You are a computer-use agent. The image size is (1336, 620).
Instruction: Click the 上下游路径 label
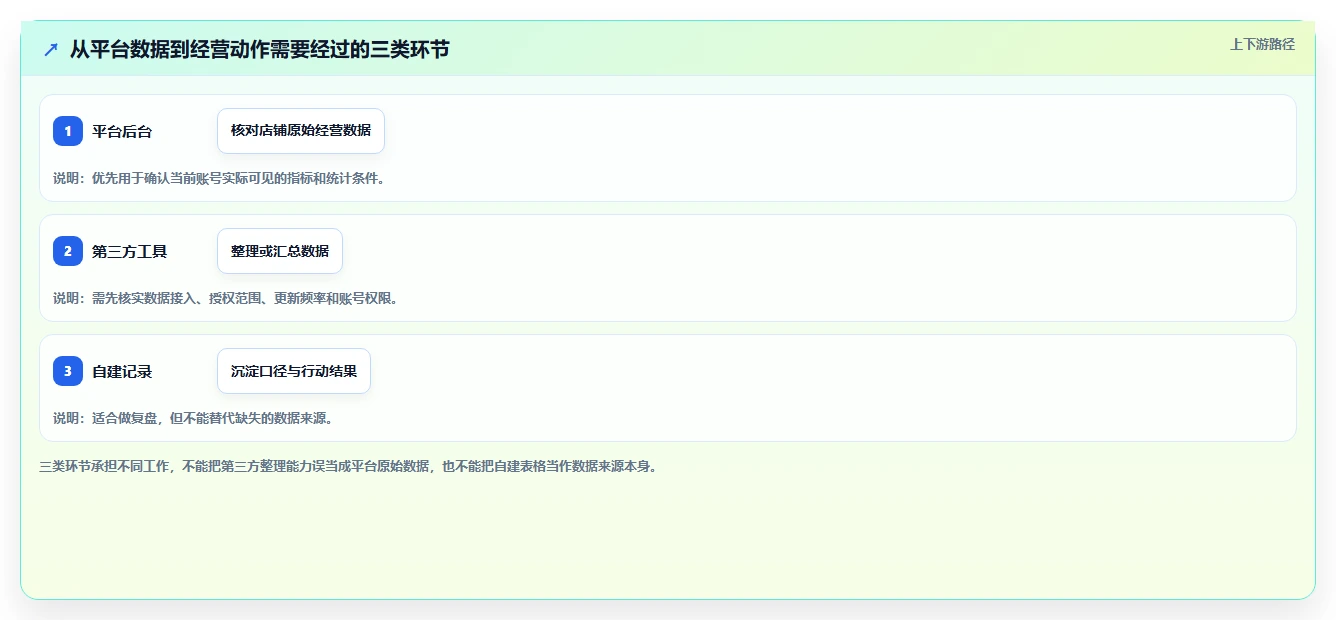pyautogui.click(x=1262, y=44)
